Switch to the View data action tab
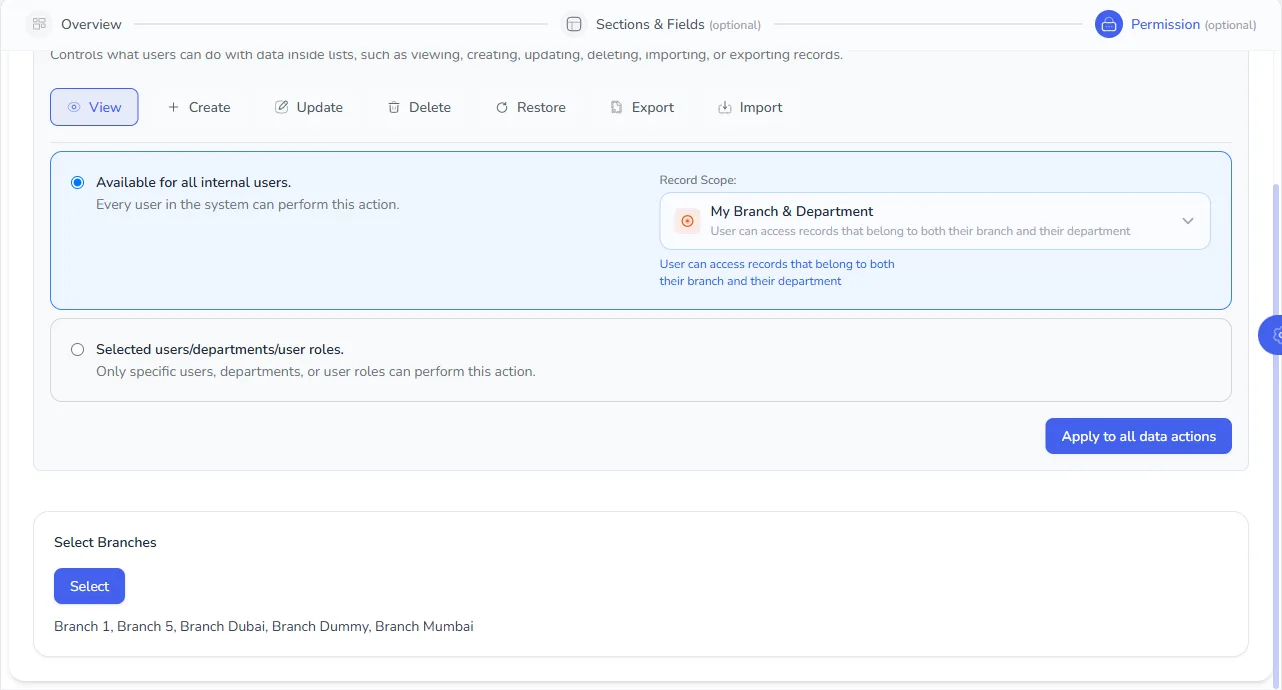 [94, 107]
